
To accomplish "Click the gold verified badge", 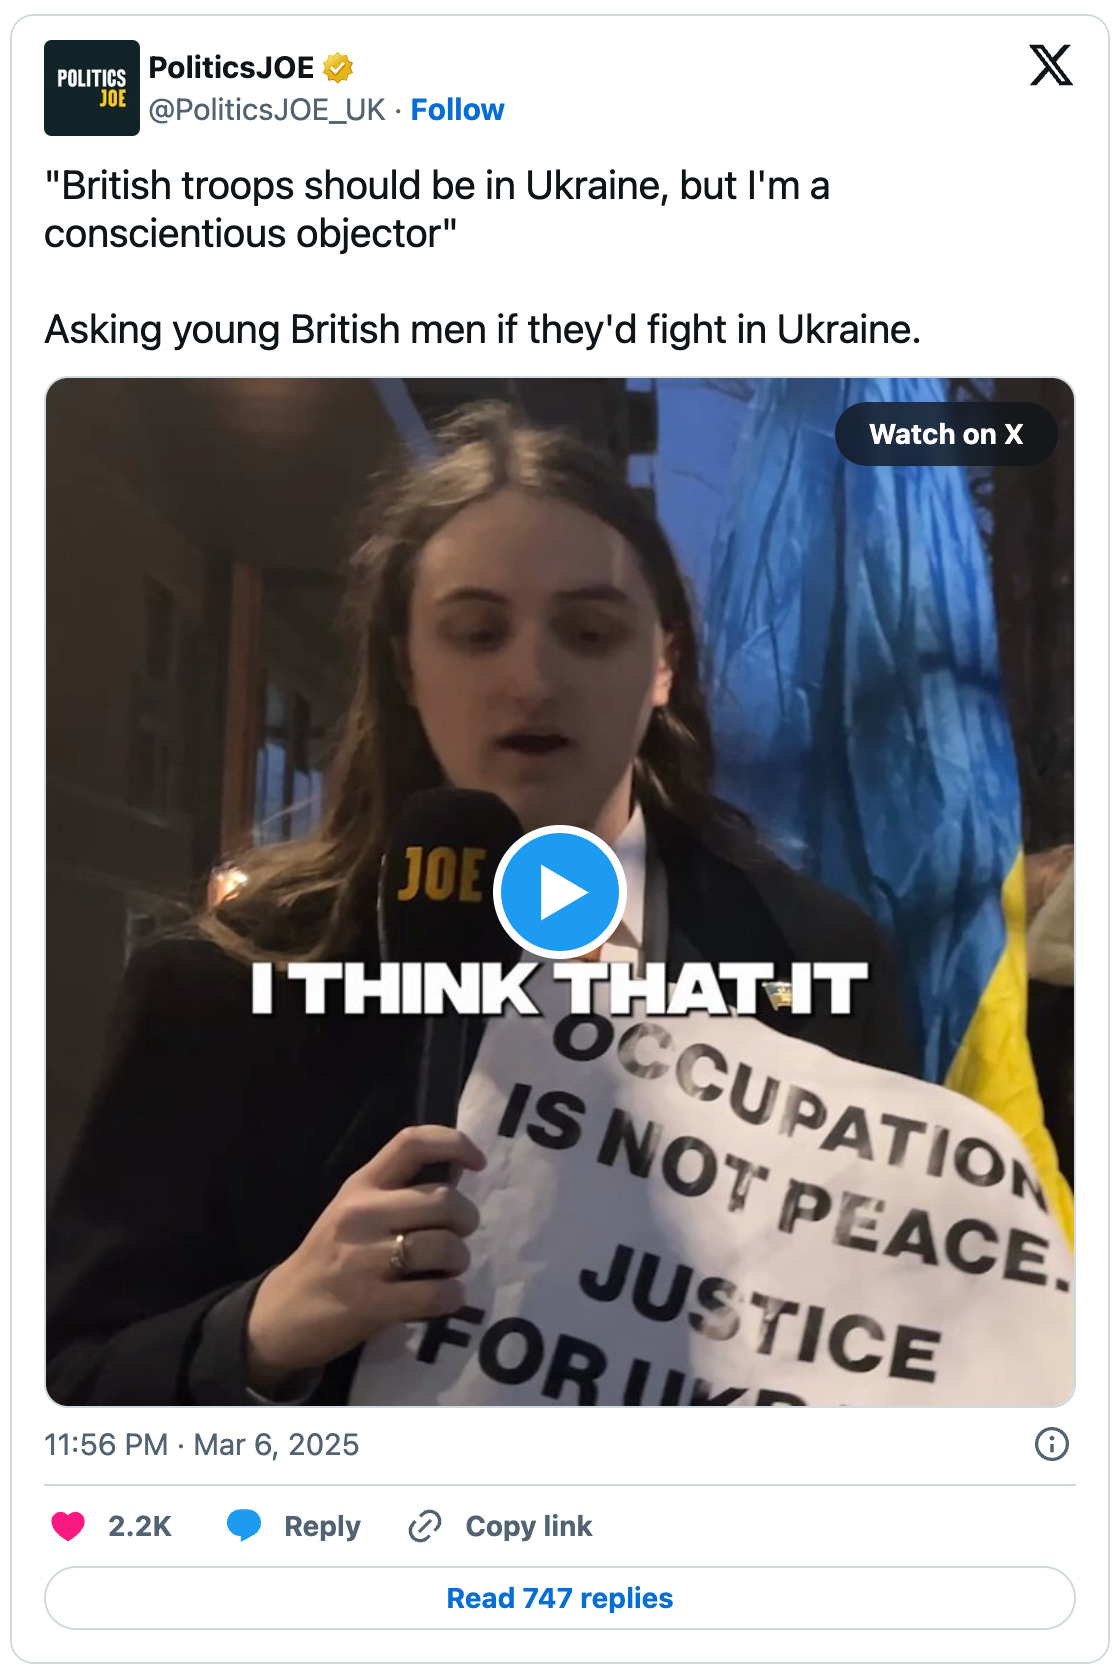I will [338, 68].
